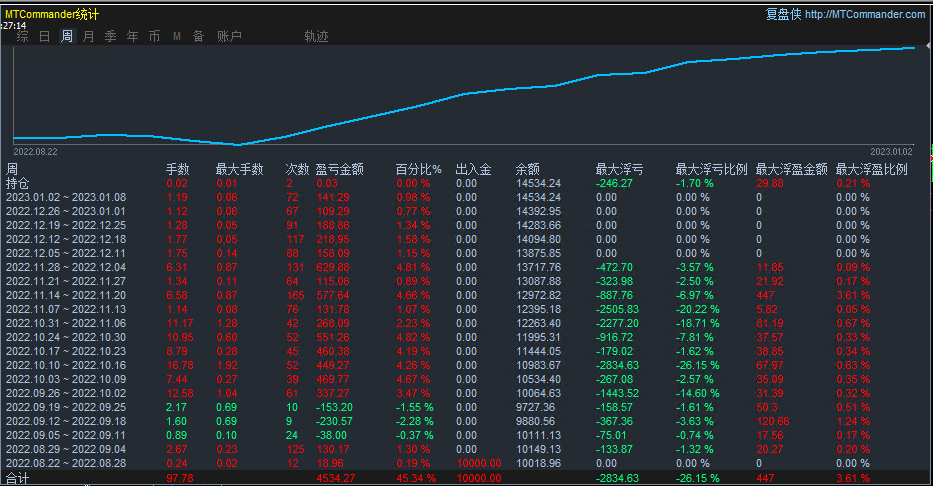933x486 pixels.
Task: Select week row 2022.09.05 ~ 2022.09.11
Action: (466, 435)
